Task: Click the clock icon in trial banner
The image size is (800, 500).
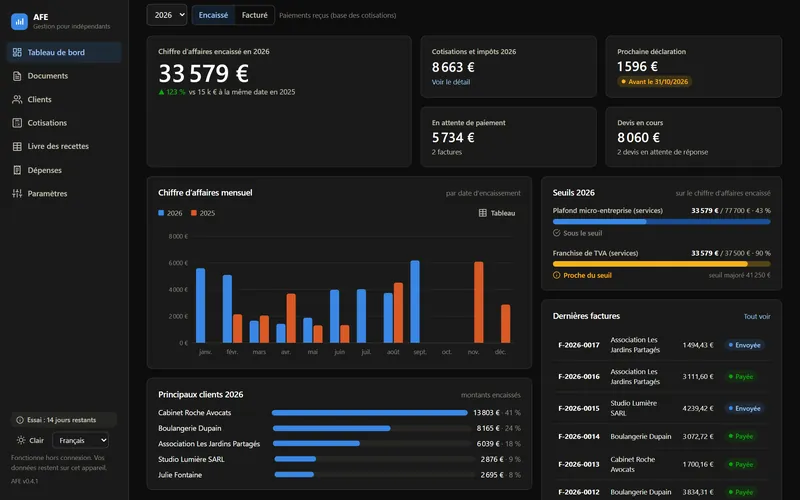Action: click(20, 420)
